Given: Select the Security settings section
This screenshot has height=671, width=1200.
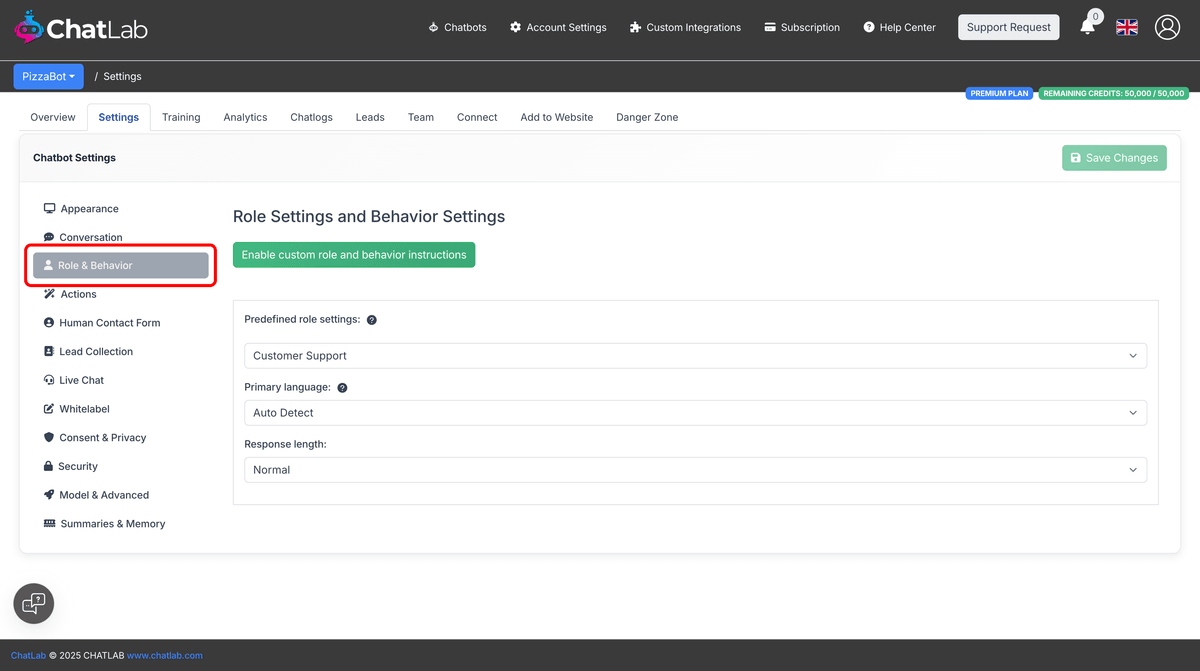Looking at the screenshot, I should 78,466.
